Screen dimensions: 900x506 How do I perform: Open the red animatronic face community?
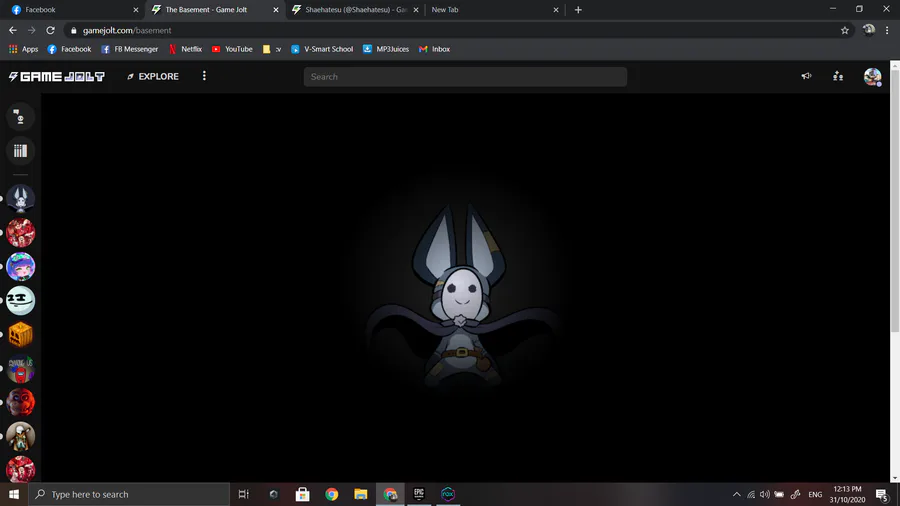pyautogui.click(x=21, y=402)
